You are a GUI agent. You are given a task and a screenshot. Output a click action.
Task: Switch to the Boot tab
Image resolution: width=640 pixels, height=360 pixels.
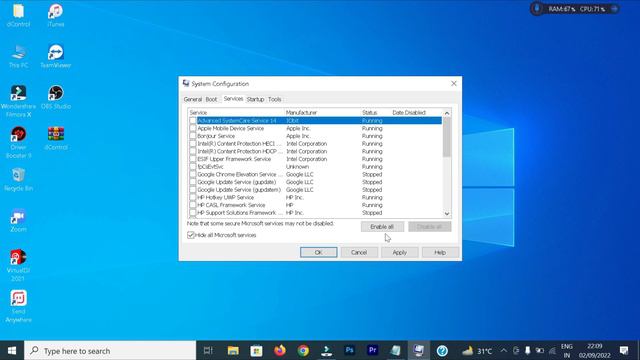(211, 99)
